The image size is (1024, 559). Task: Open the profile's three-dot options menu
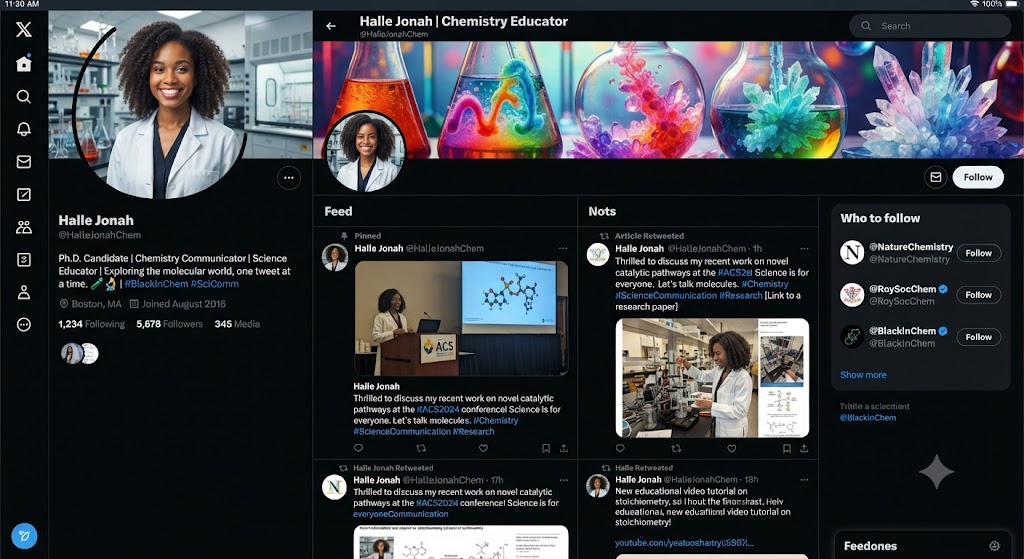click(289, 178)
